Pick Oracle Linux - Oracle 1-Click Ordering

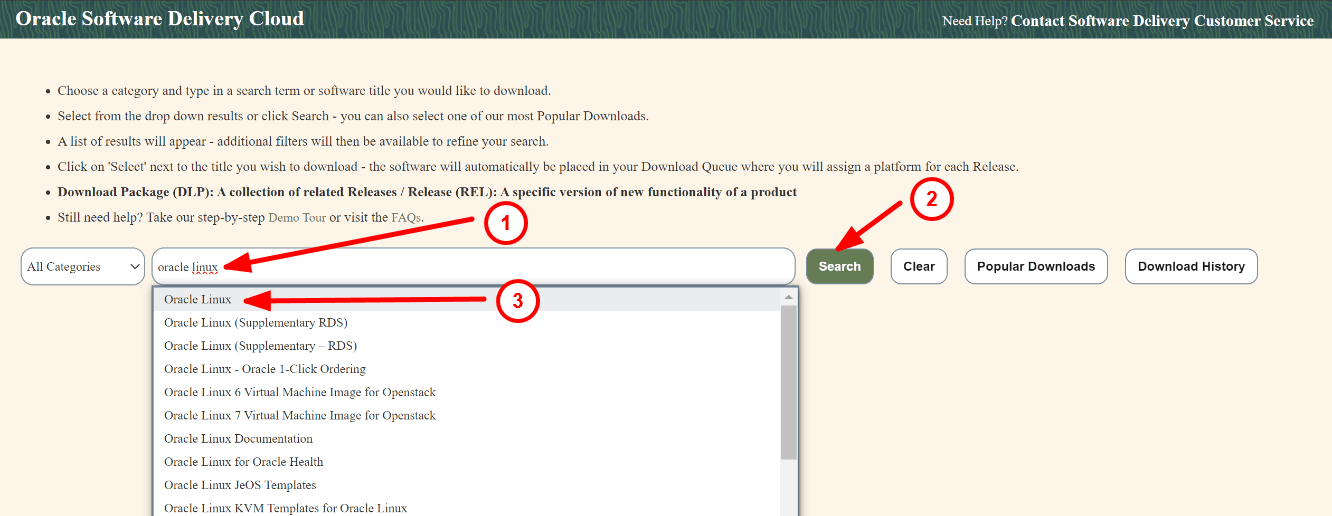265,369
